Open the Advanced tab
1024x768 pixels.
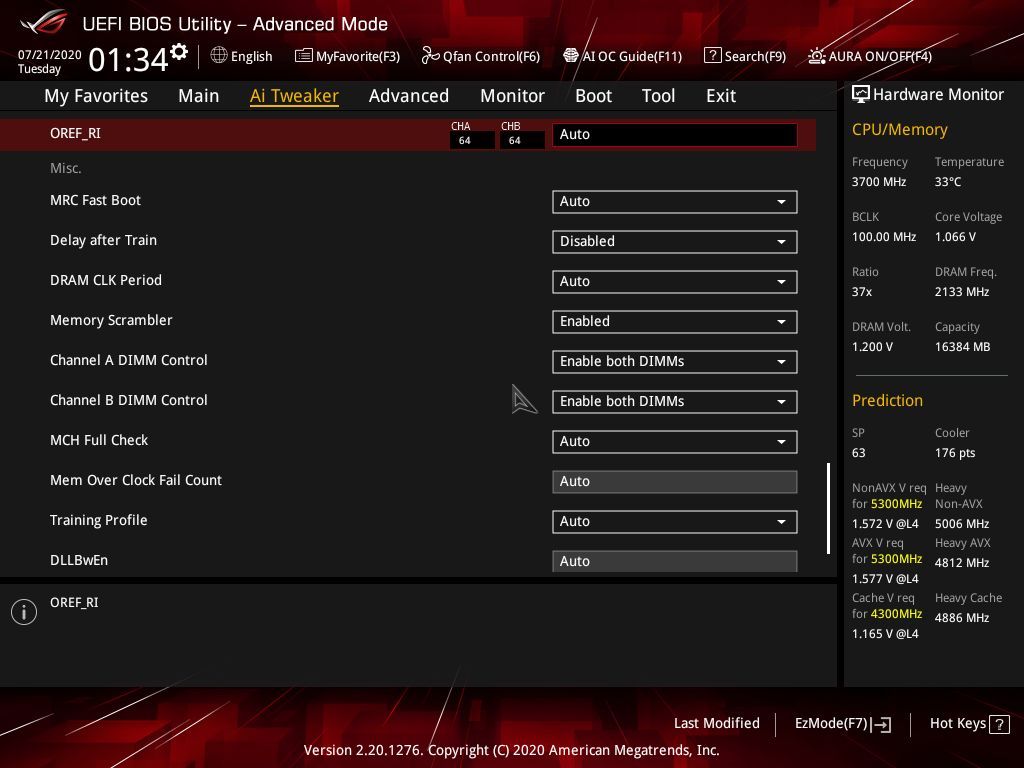pyautogui.click(x=409, y=96)
